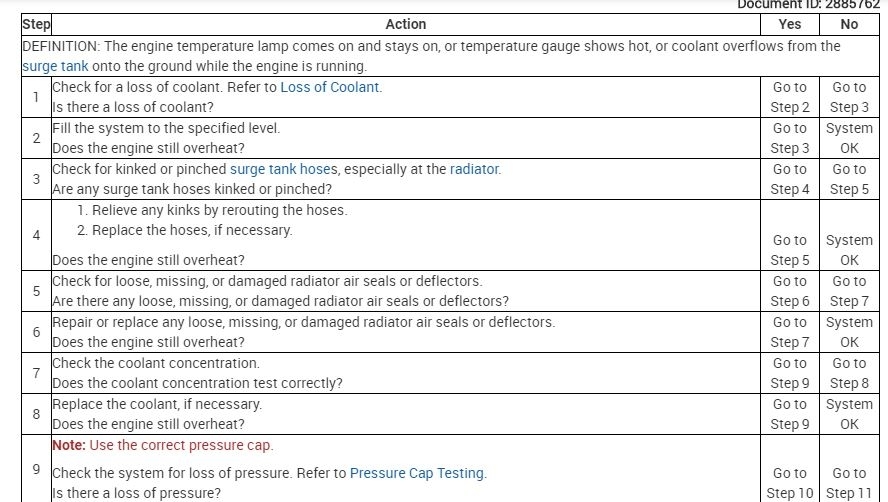Click the step number 5 cell

[36, 291]
